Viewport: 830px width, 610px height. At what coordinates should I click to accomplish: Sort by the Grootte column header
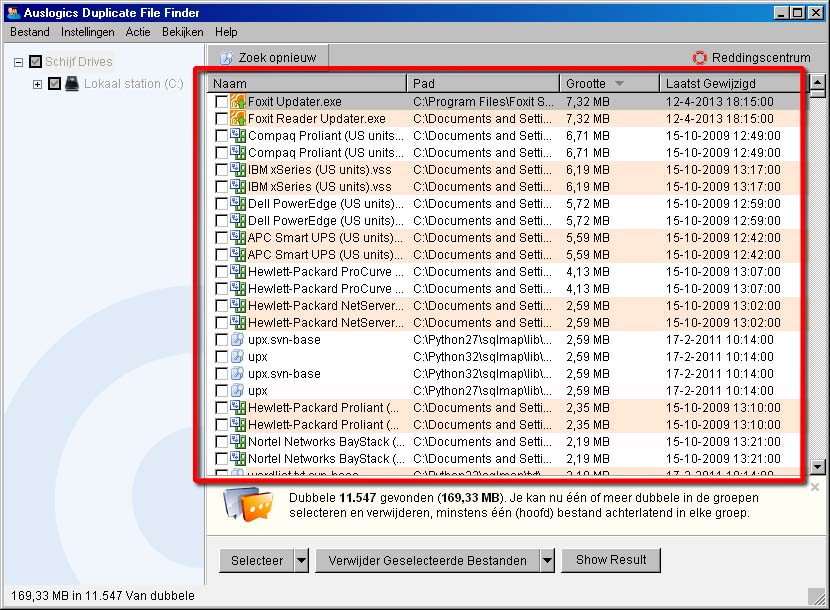point(609,83)
